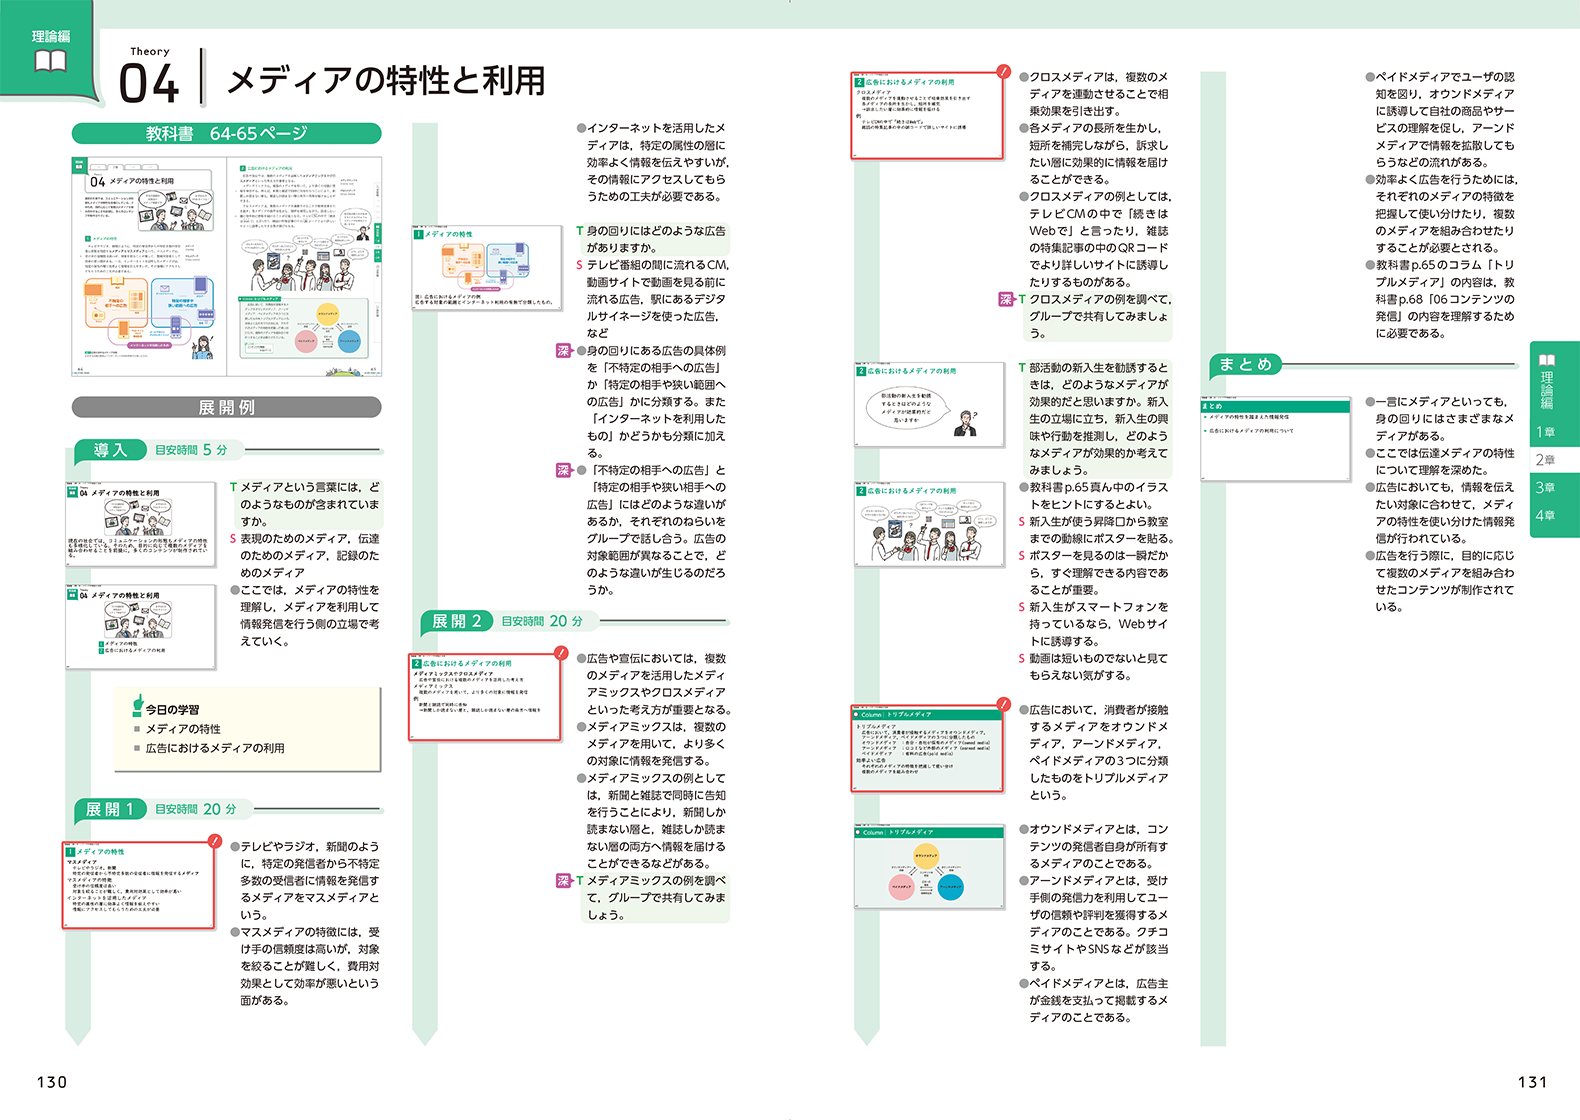
Task: Click the 深 icon beside メディアミックスの例を調べて
Action: (x=564, y=881)
